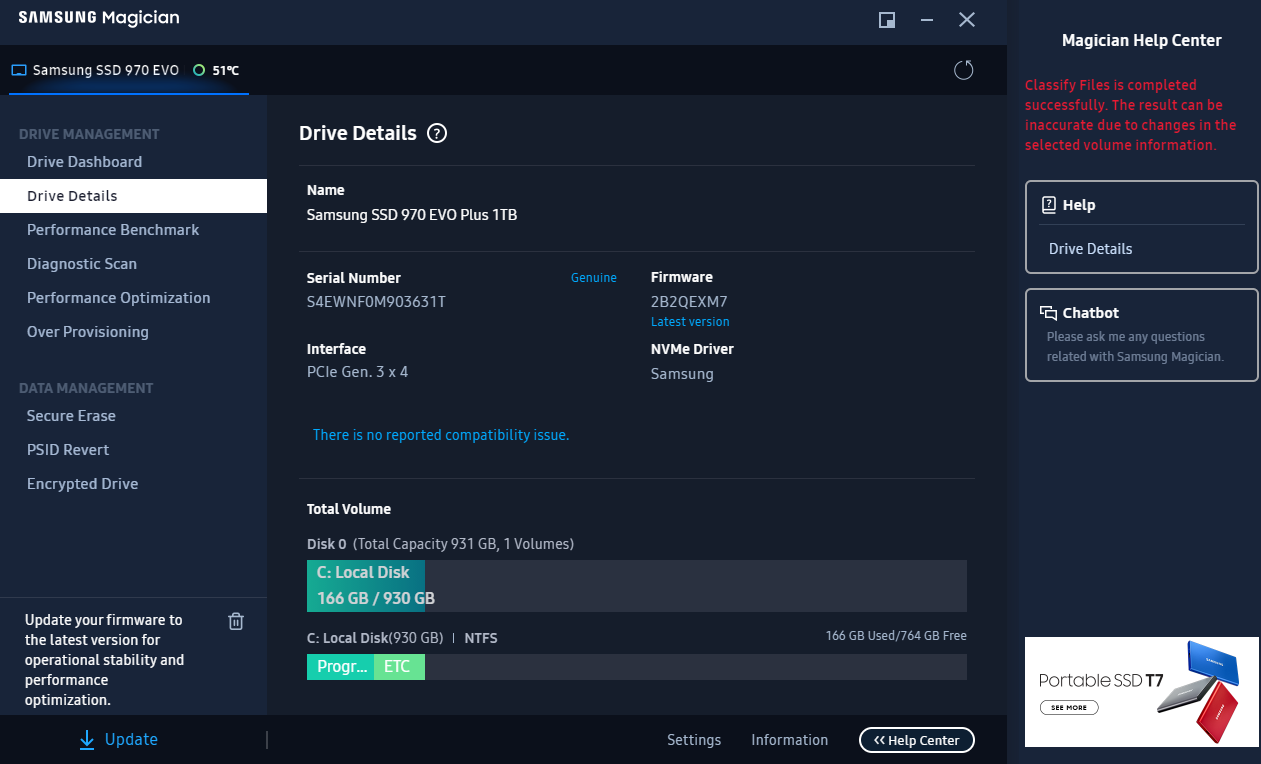Click the green temperature status circle

tap(199, 70)
